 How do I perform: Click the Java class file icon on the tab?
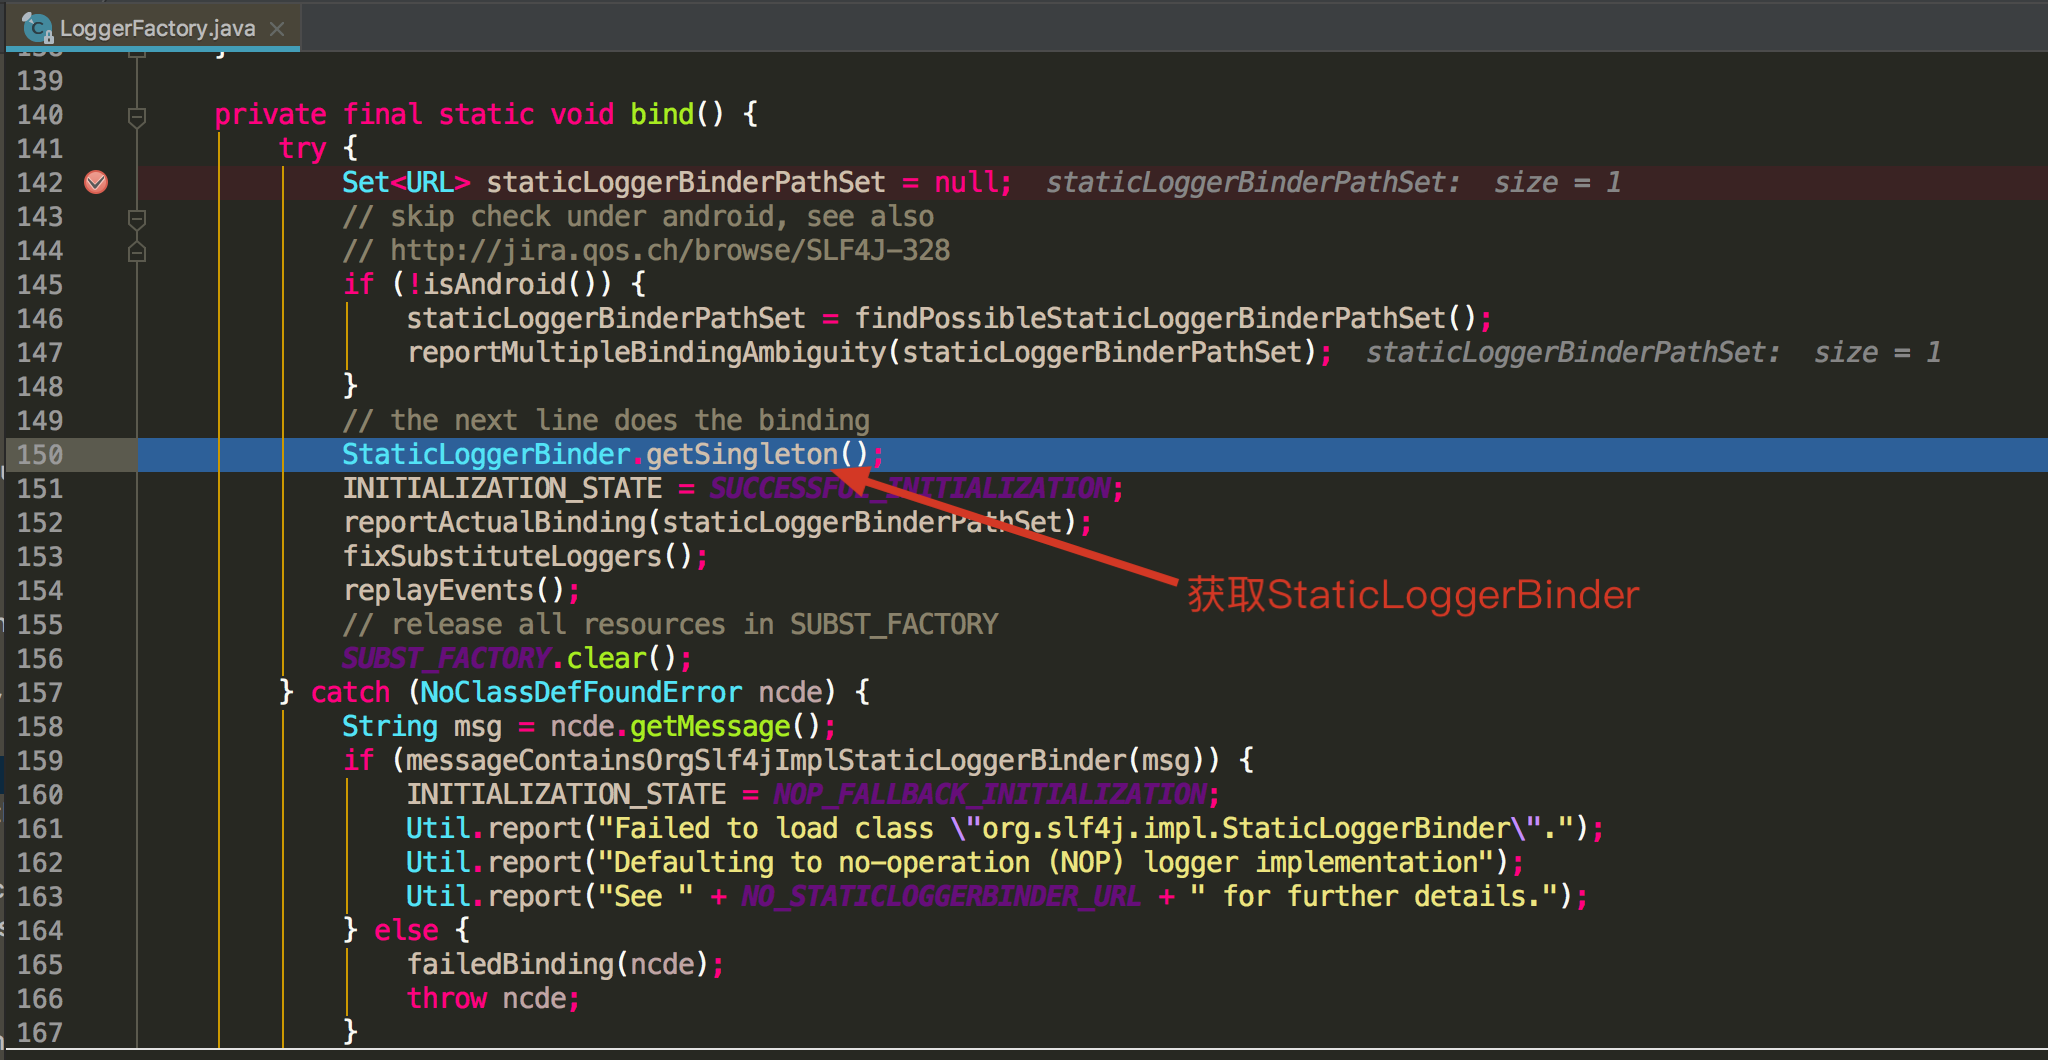37,28
